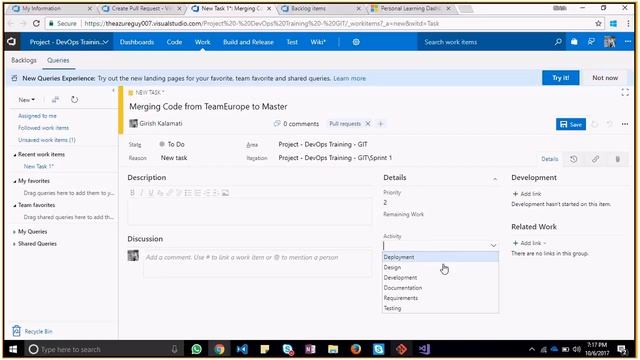This screenshot has height=360, width=640.
Task: Apply underline in Description editor
Action: 151,193
